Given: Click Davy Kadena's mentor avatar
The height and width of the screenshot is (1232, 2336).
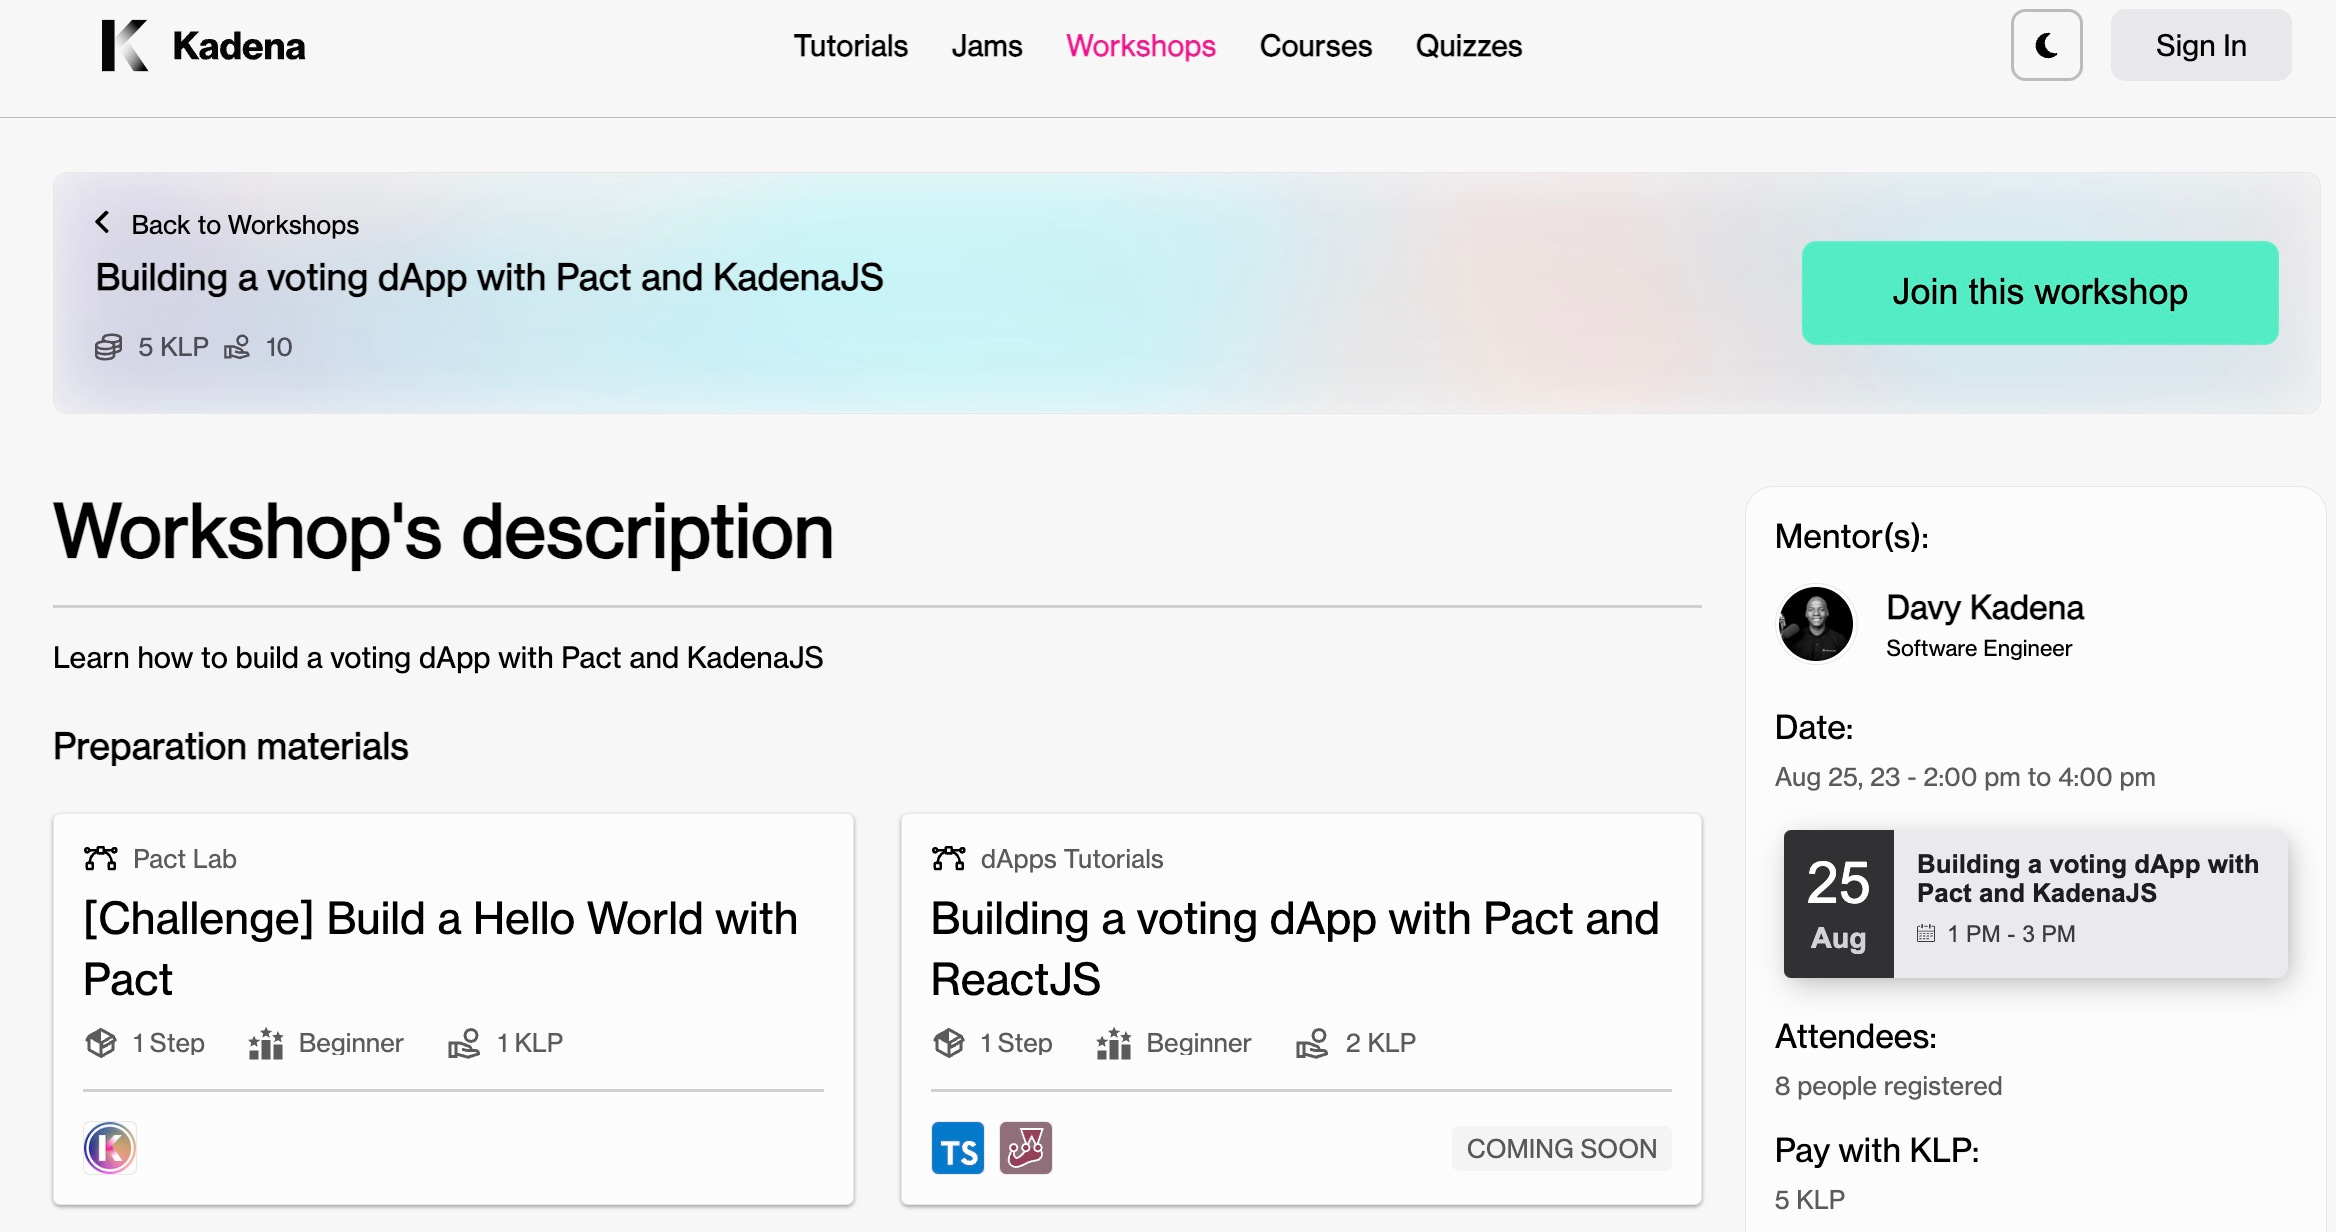Looking at the screenshot, I should (1816, 624).
